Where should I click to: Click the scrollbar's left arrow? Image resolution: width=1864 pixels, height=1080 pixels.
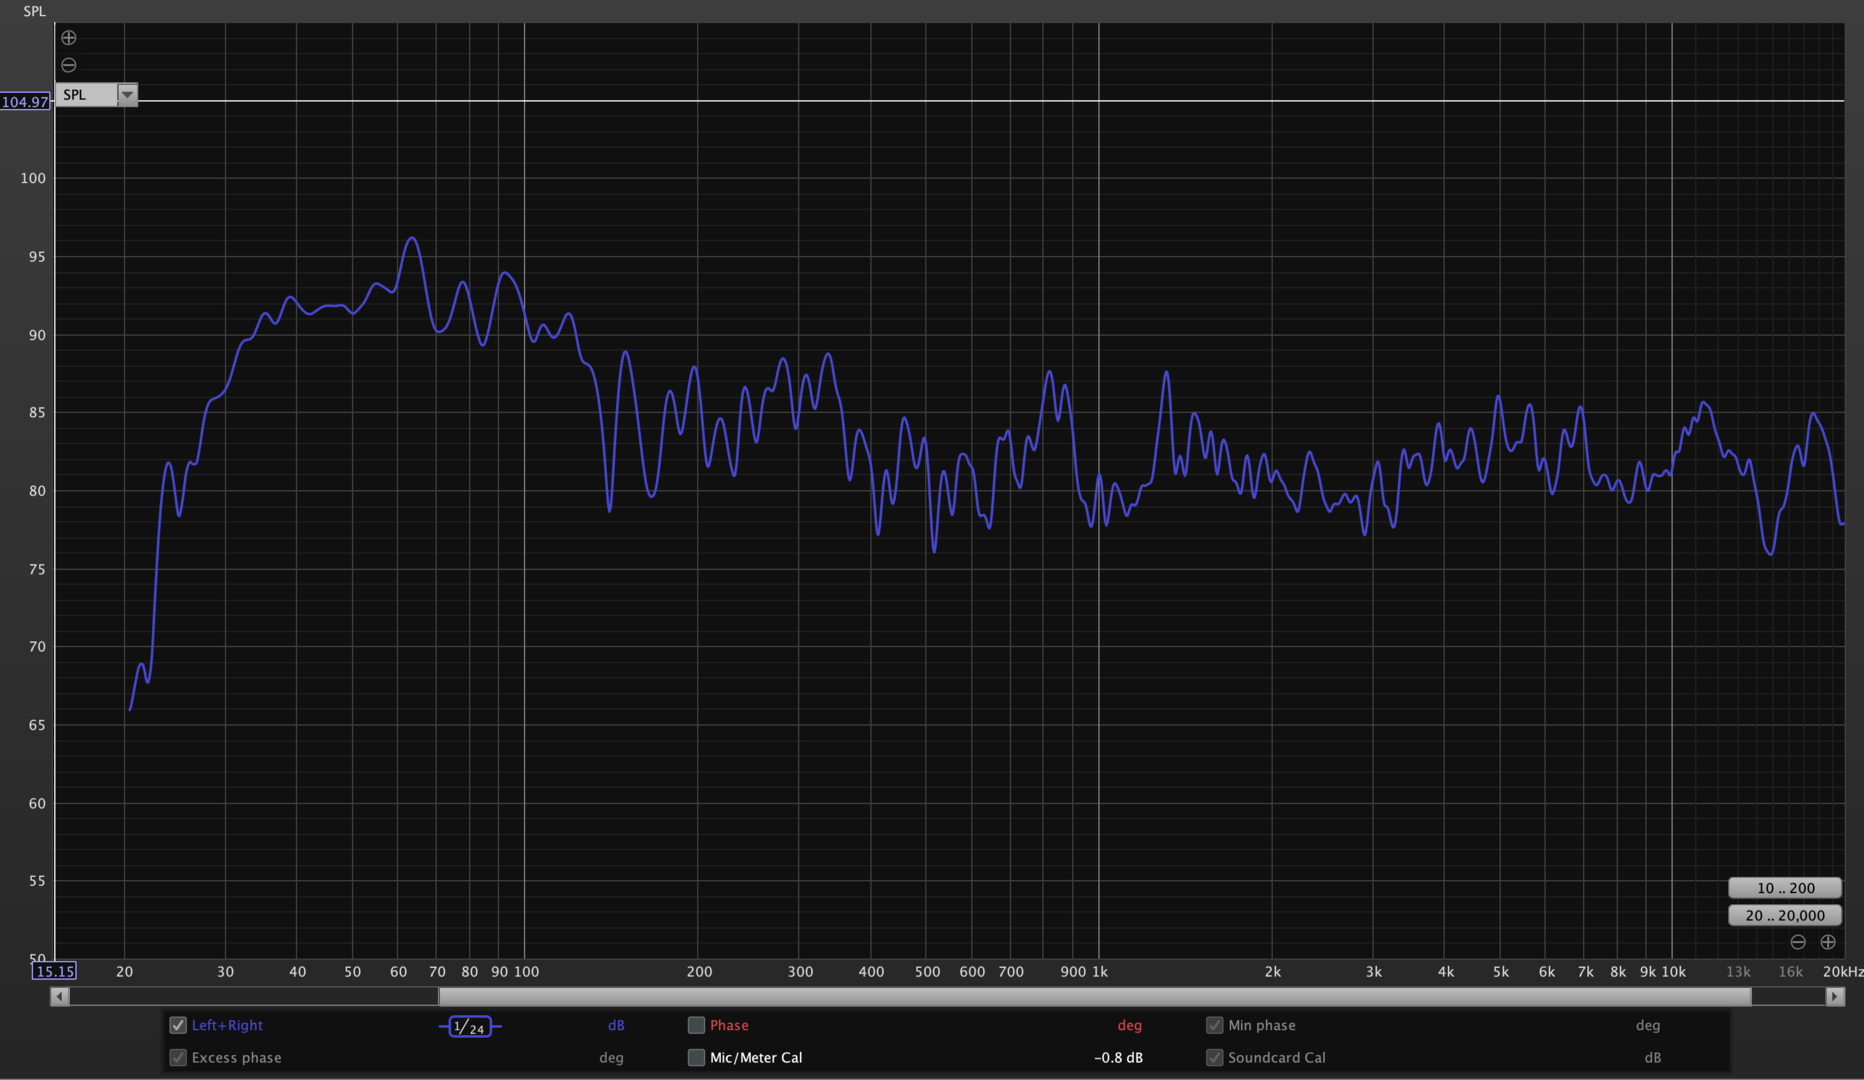[60, 996]
